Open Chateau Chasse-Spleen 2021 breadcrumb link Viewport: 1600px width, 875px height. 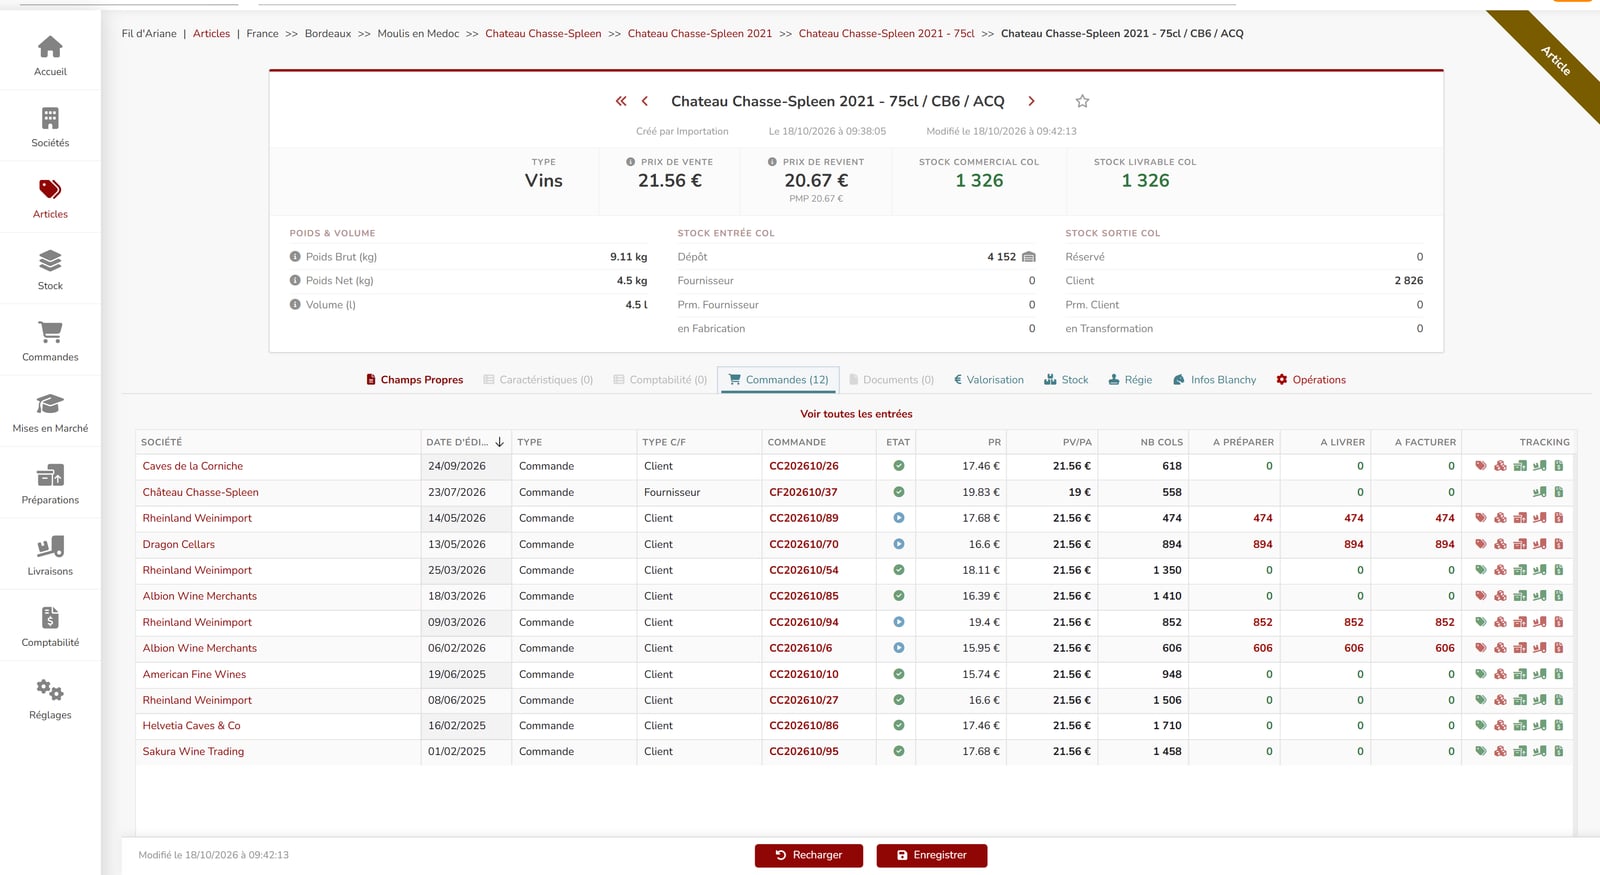tap(700, 34)
